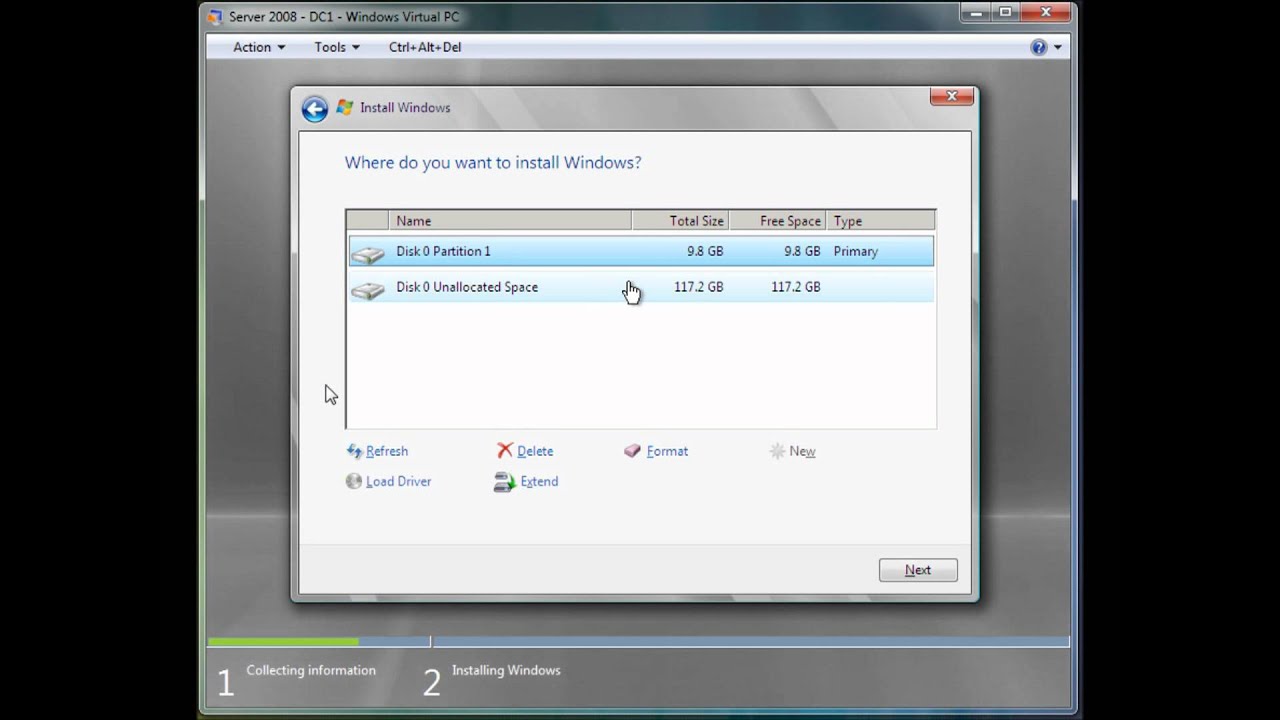This screenshot has width=1280, height=720.
Task: Click the Installing Windows step label
Action: [x=506, y=670]
